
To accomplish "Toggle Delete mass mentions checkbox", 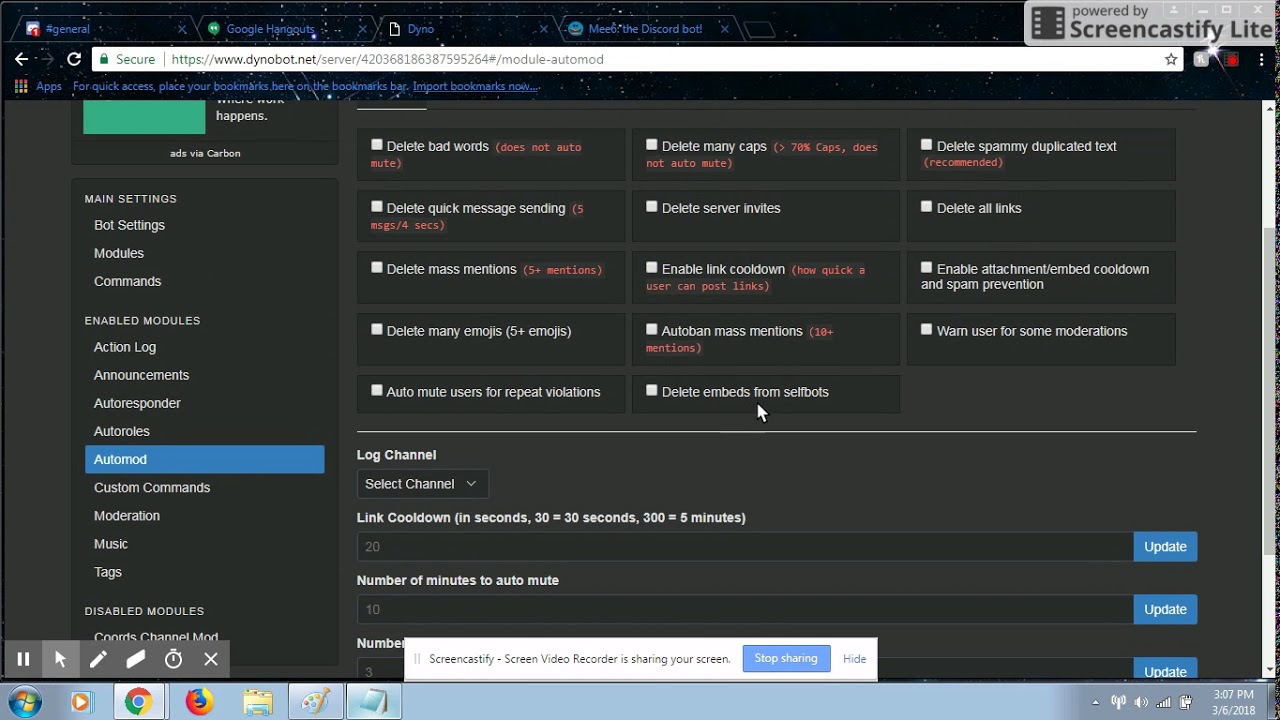I will tap(377, 268).
